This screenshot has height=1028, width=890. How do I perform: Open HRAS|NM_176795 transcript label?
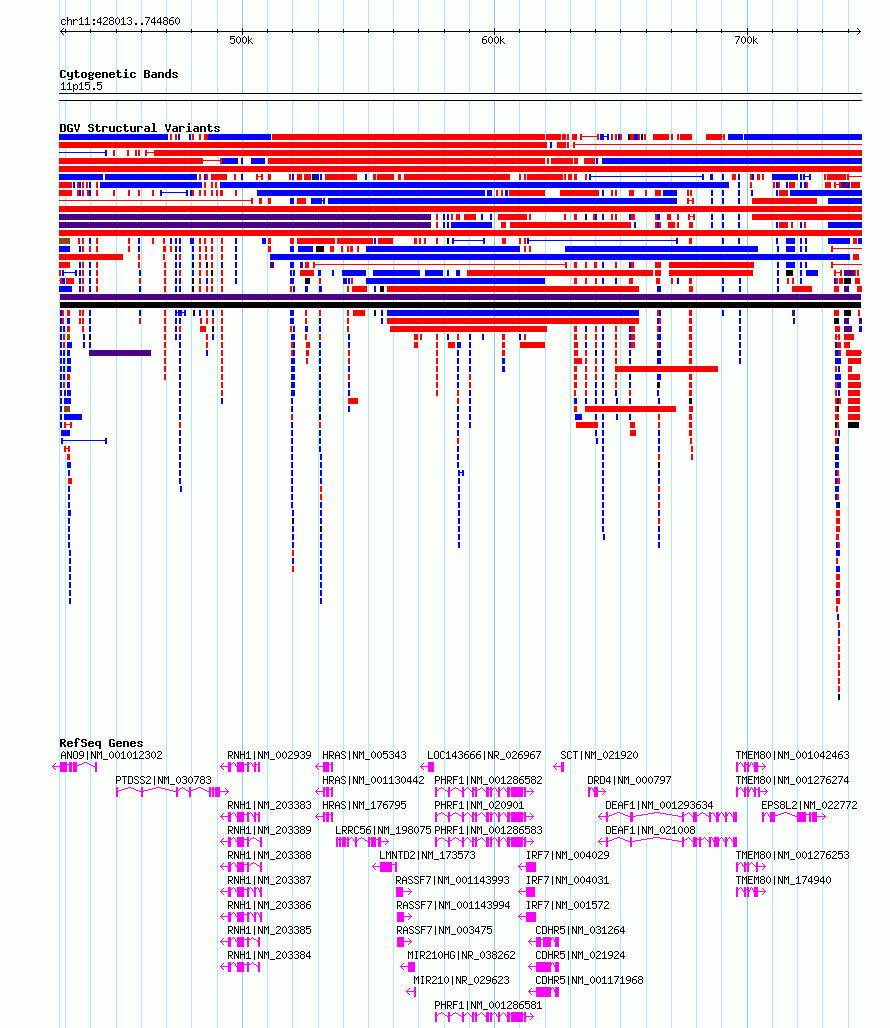(364, 805)
